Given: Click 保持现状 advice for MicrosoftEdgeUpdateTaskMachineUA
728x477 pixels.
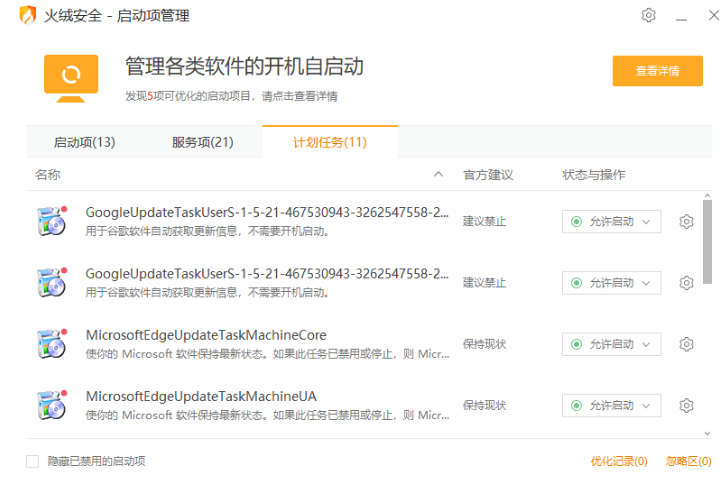Looking at the screenshot, I should coord(484,405).
